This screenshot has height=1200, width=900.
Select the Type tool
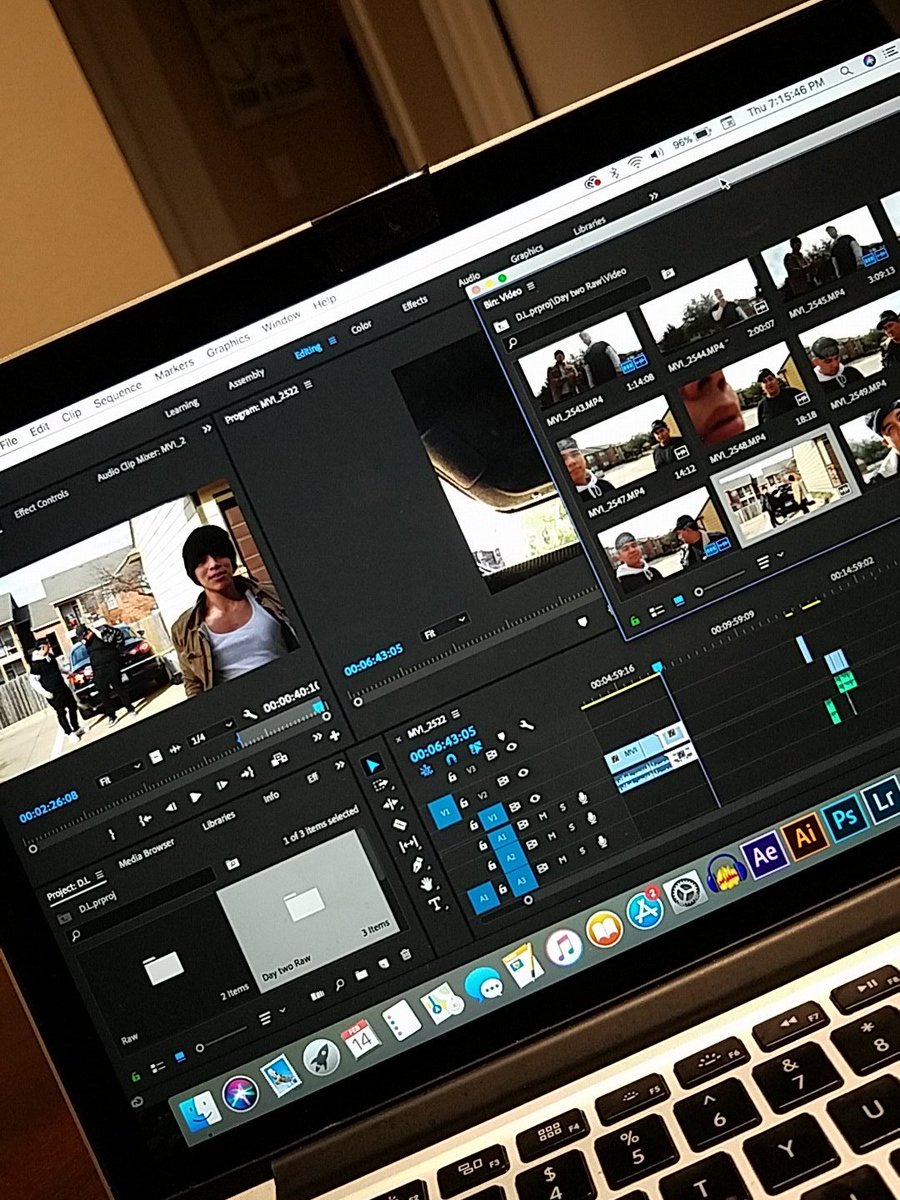coord(435,902)
